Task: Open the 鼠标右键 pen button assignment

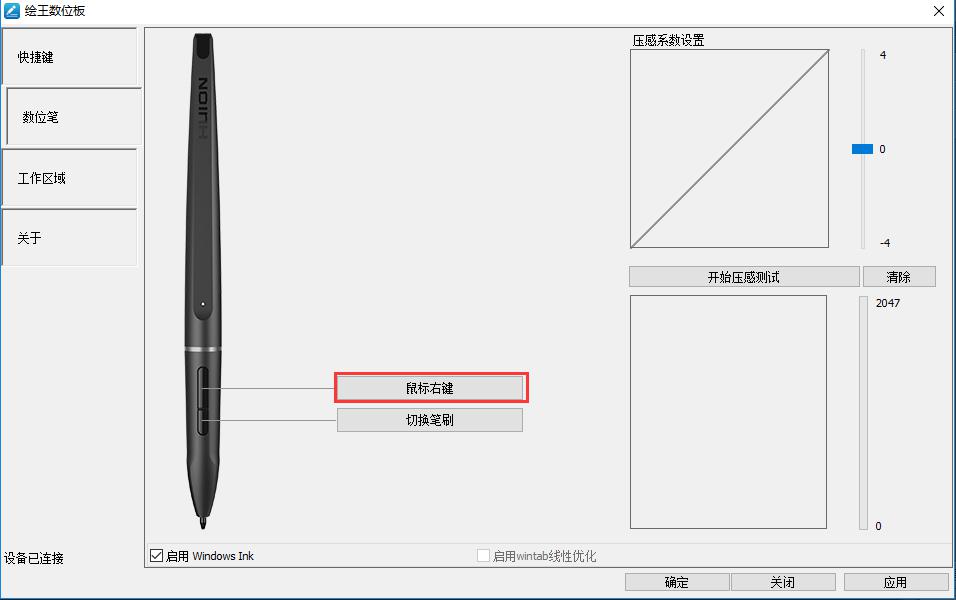Action: click(430, 388)
